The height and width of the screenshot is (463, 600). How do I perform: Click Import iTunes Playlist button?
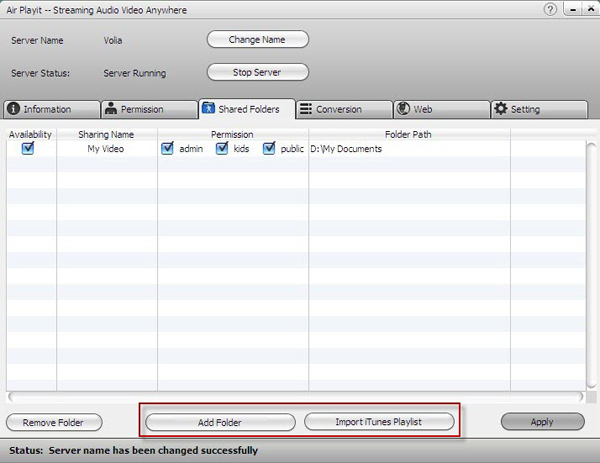(379, 422)
